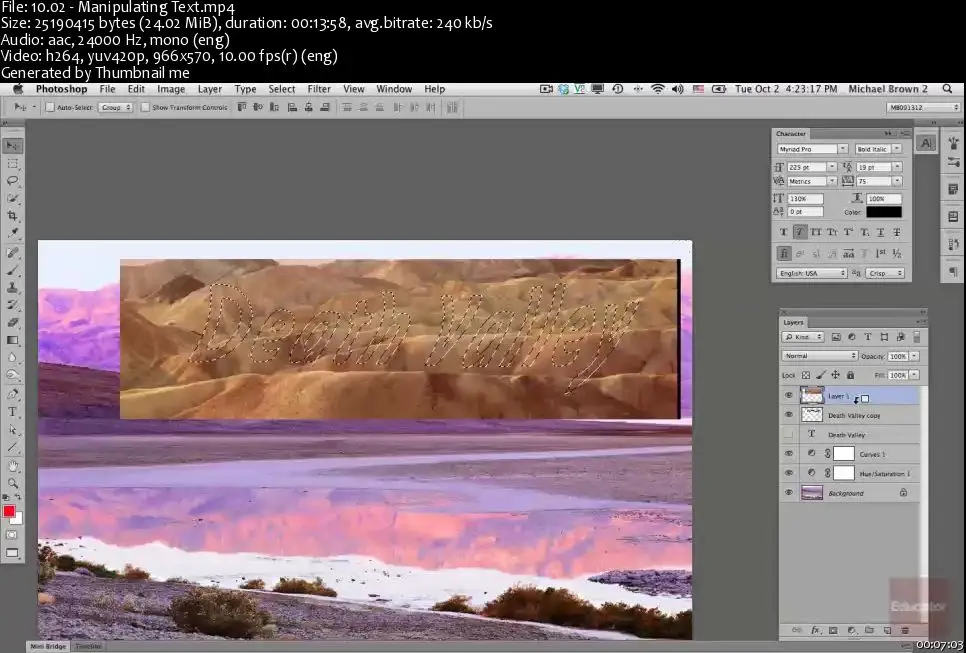Select the History Brush tool
The width and height of the screenshot is (966, 653).
(x=12, y=305)
